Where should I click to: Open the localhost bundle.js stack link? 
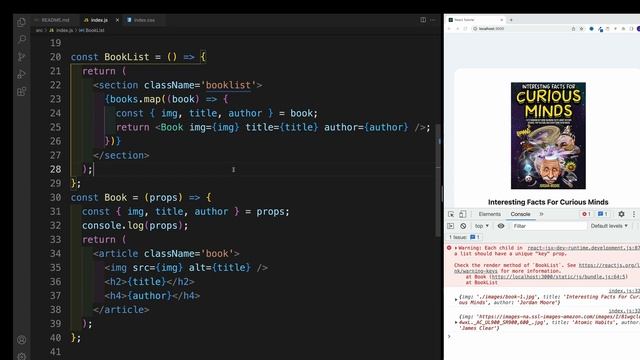tap(558, 277)
